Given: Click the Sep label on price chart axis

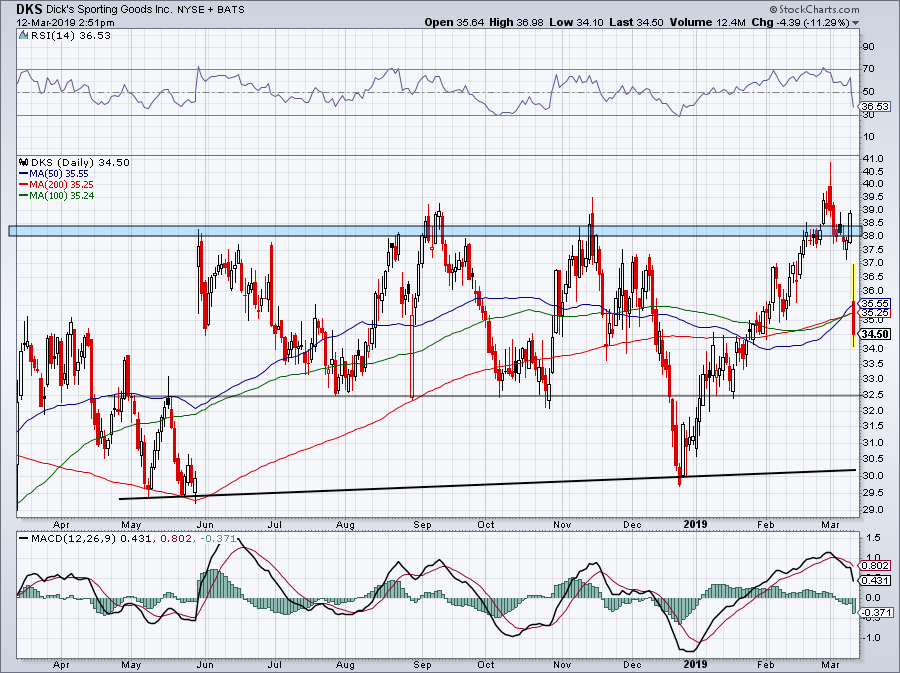Looking at the screenshot, I should pyautogui.click(x=422, y=524).
